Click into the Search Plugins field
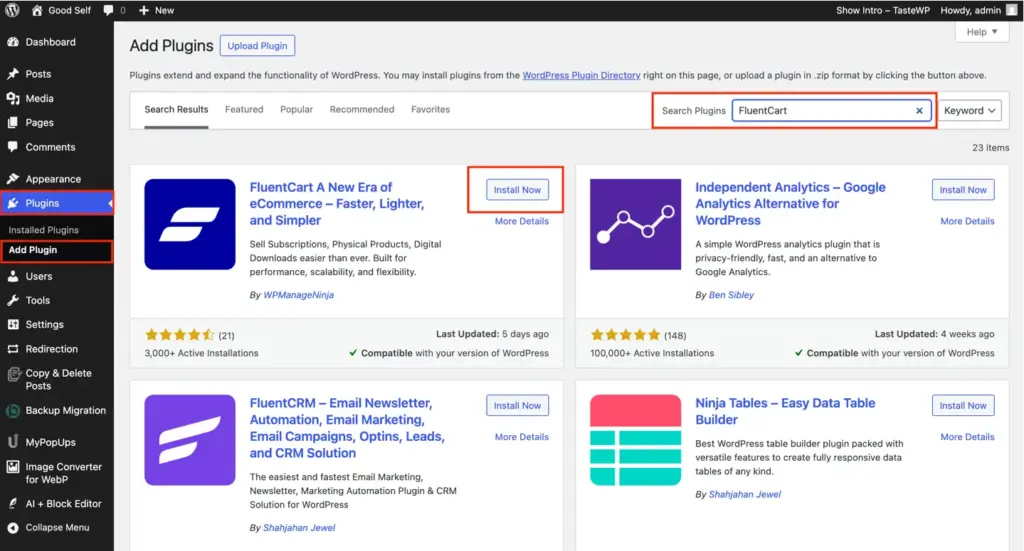 click(822, 111)
